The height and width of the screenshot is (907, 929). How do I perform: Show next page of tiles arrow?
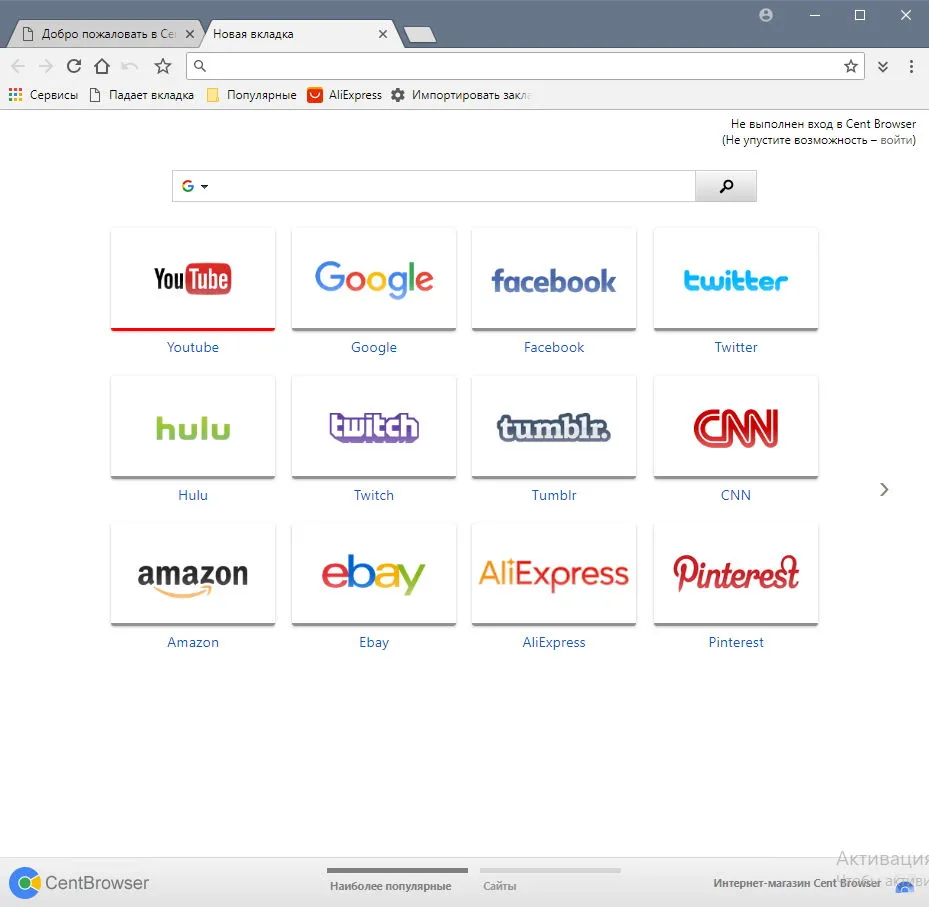(884, 489)
